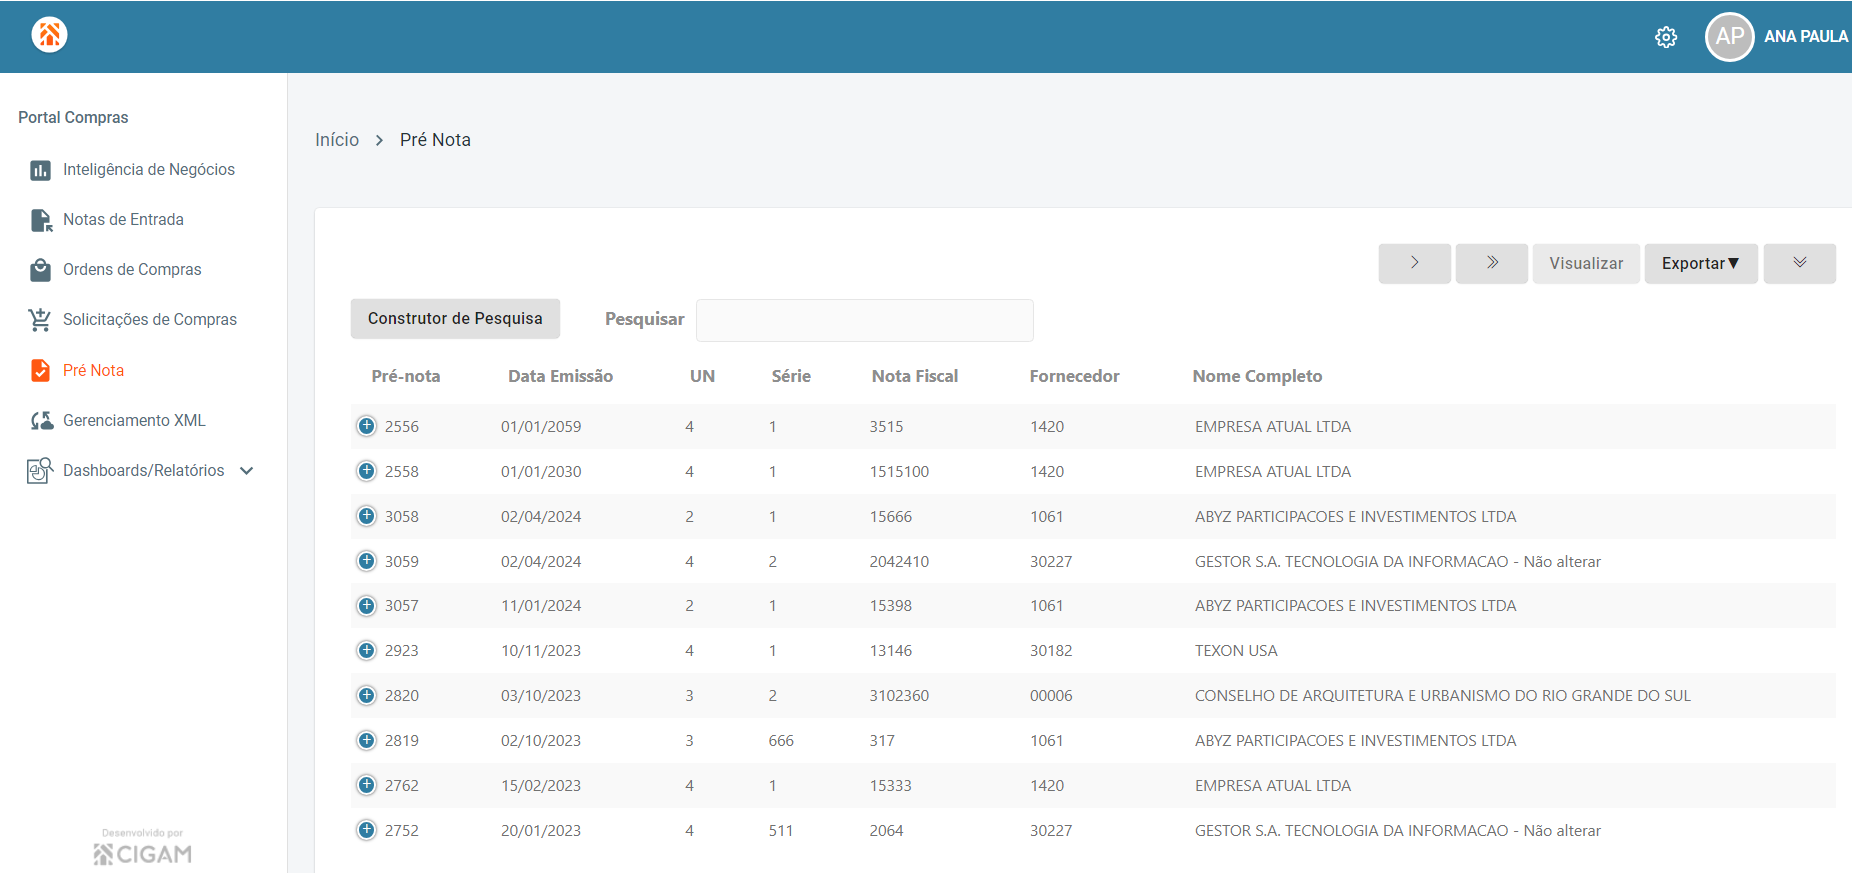Open the Exportar dropdown
This screenshot has height=873, width=1852.
1701,264
